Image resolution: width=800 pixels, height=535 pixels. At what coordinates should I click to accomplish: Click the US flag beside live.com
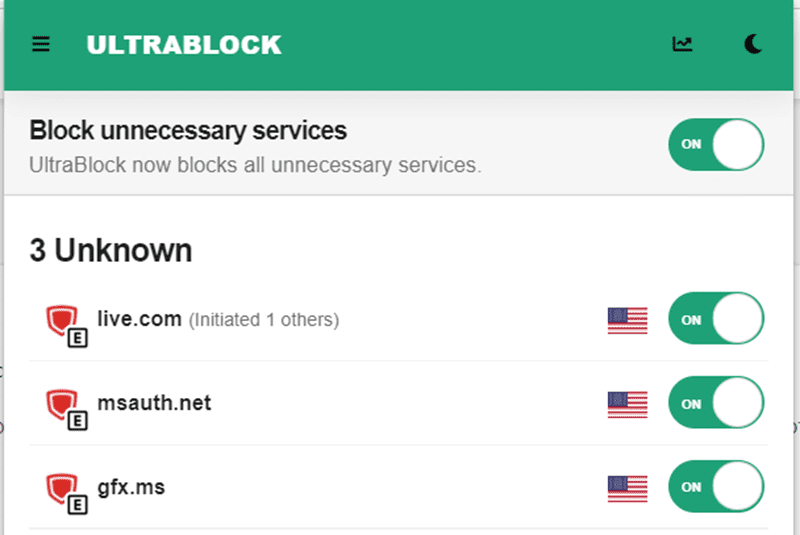pyautogui.click(x=627, y=320)
